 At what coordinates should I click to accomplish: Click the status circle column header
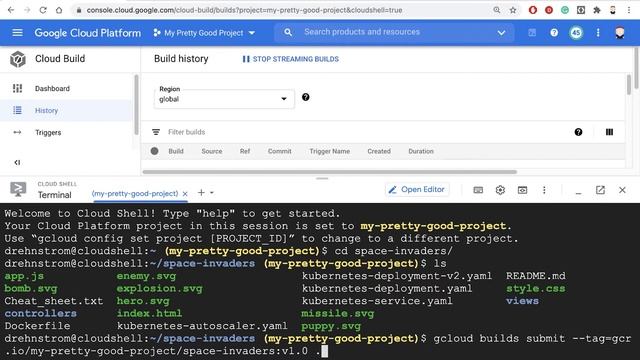[154, 151]
